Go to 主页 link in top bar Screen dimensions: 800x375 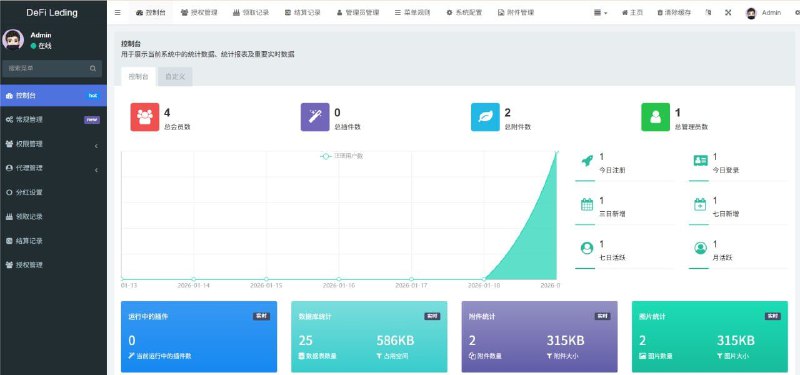click(x=632, y=13)
